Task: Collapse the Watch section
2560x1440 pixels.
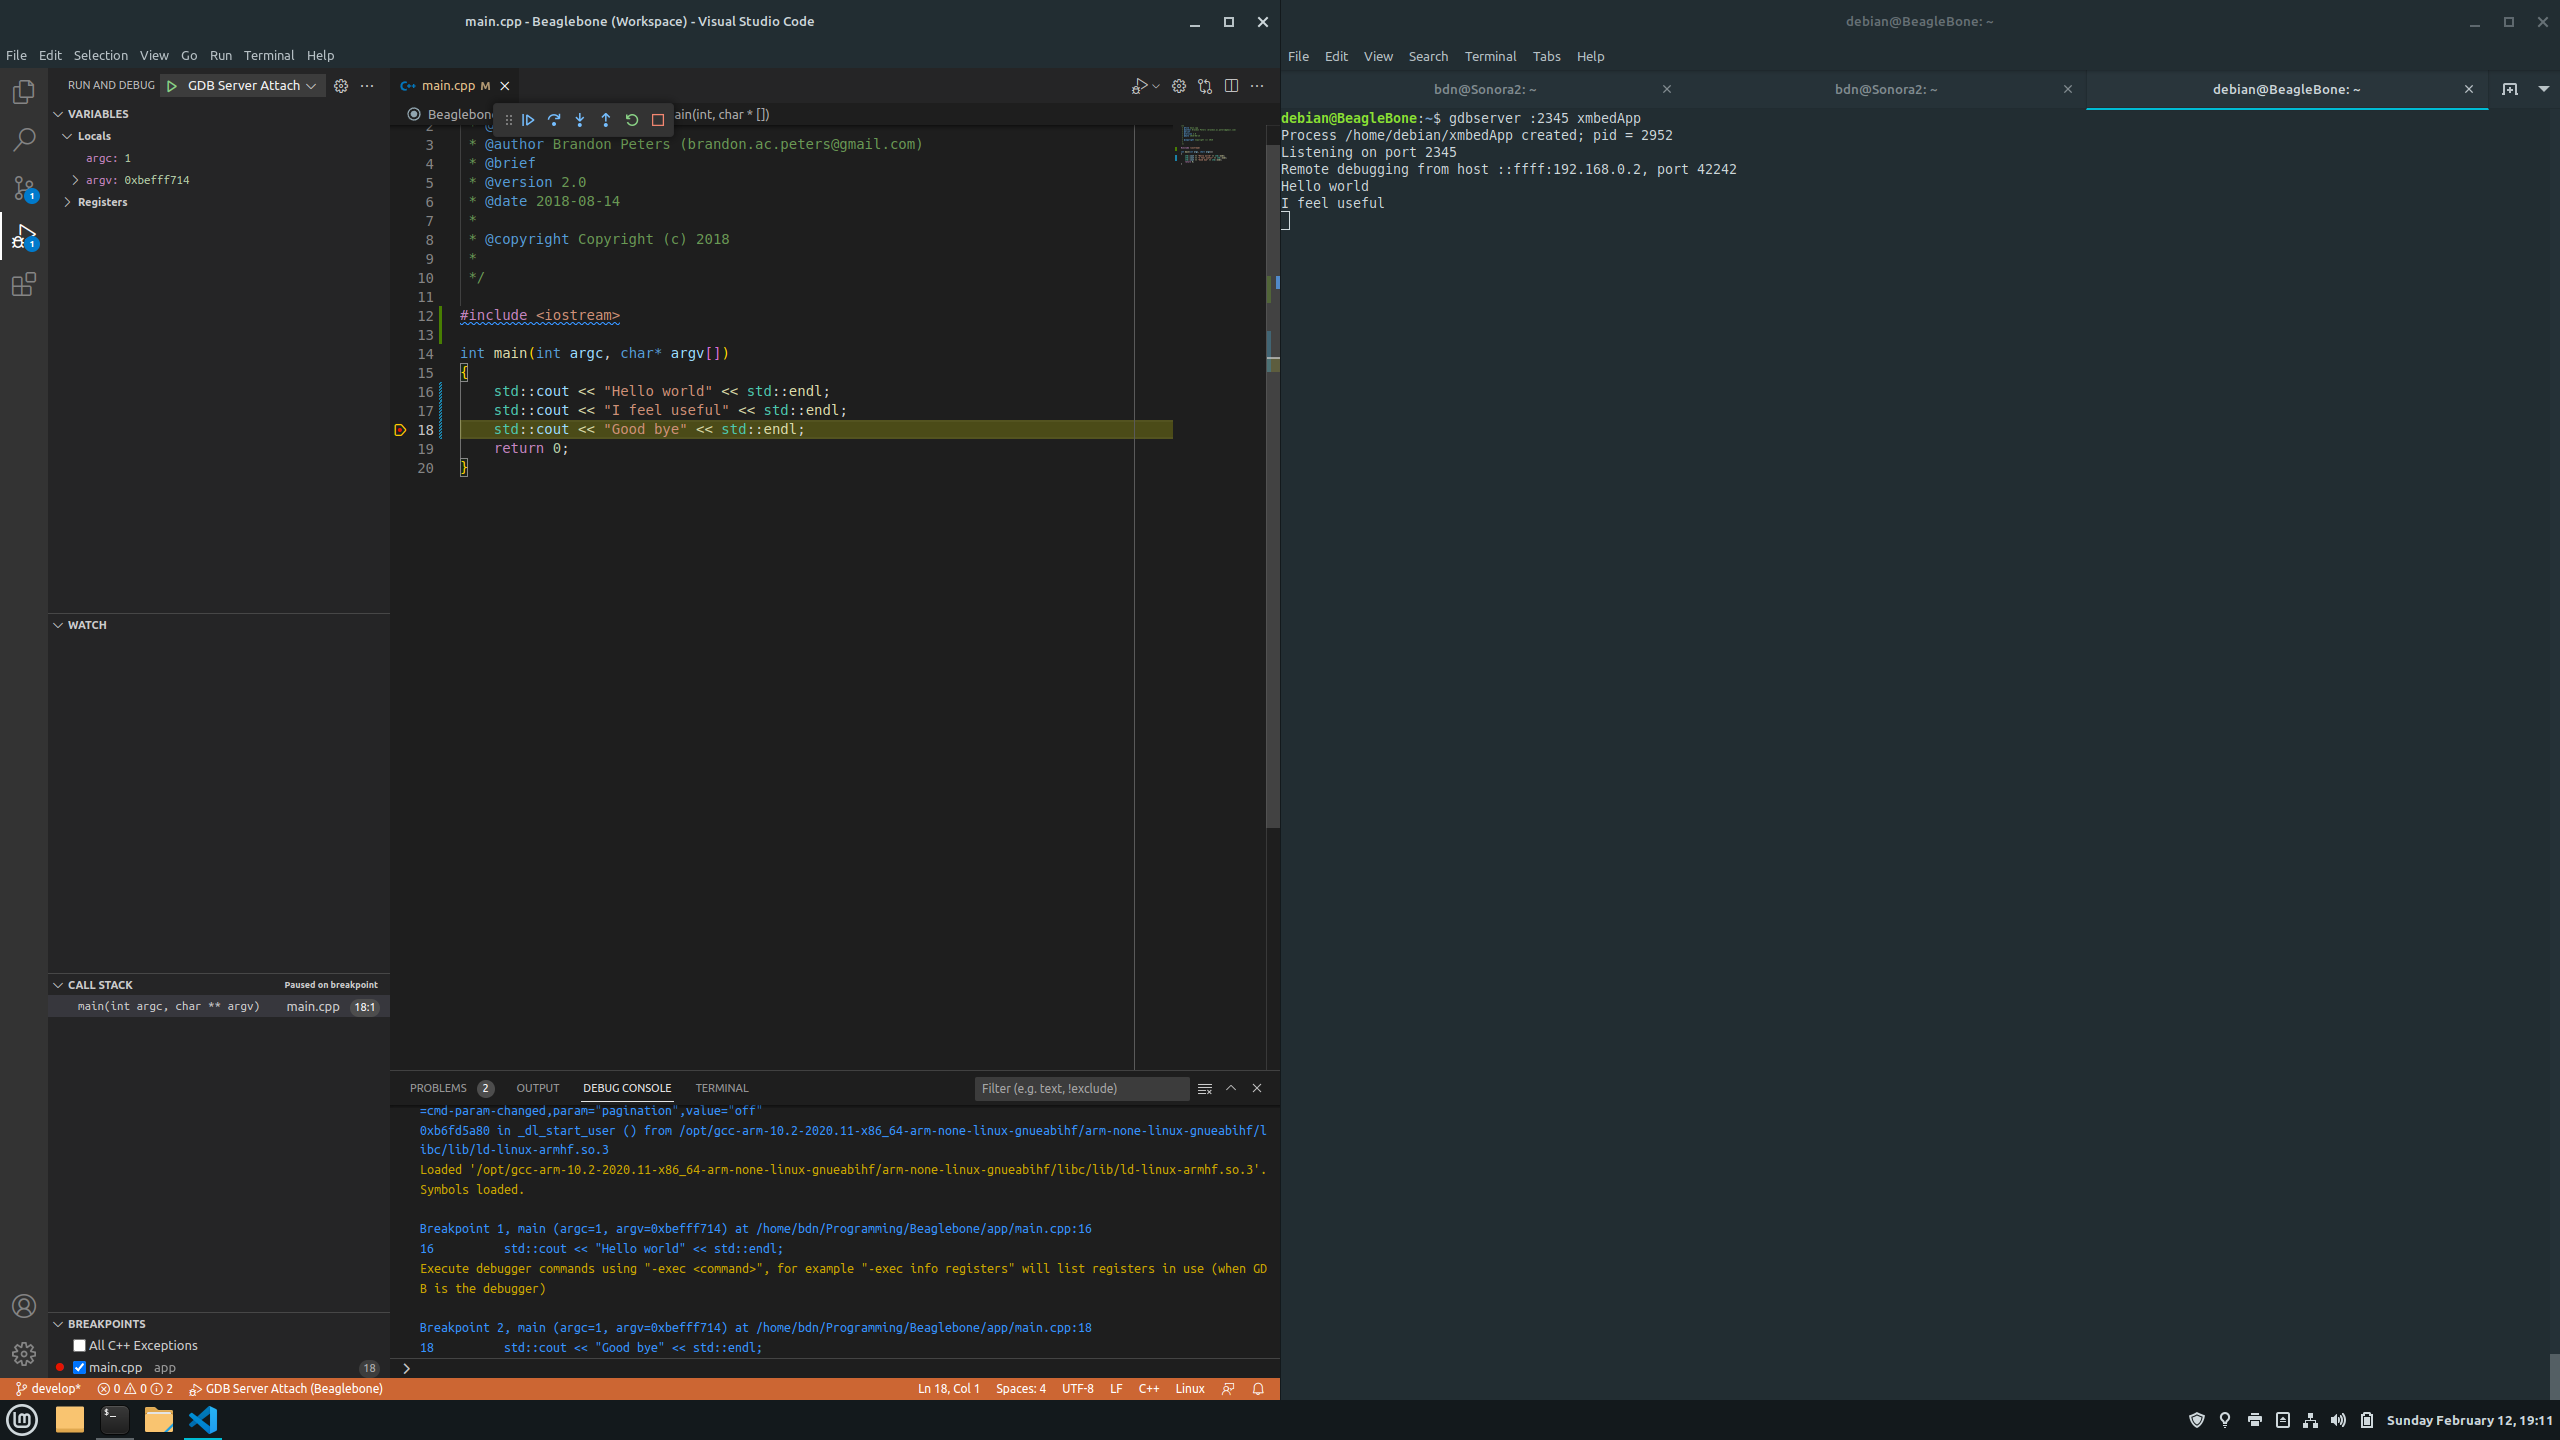Action: pyautogui.click(x=58, y=624)
